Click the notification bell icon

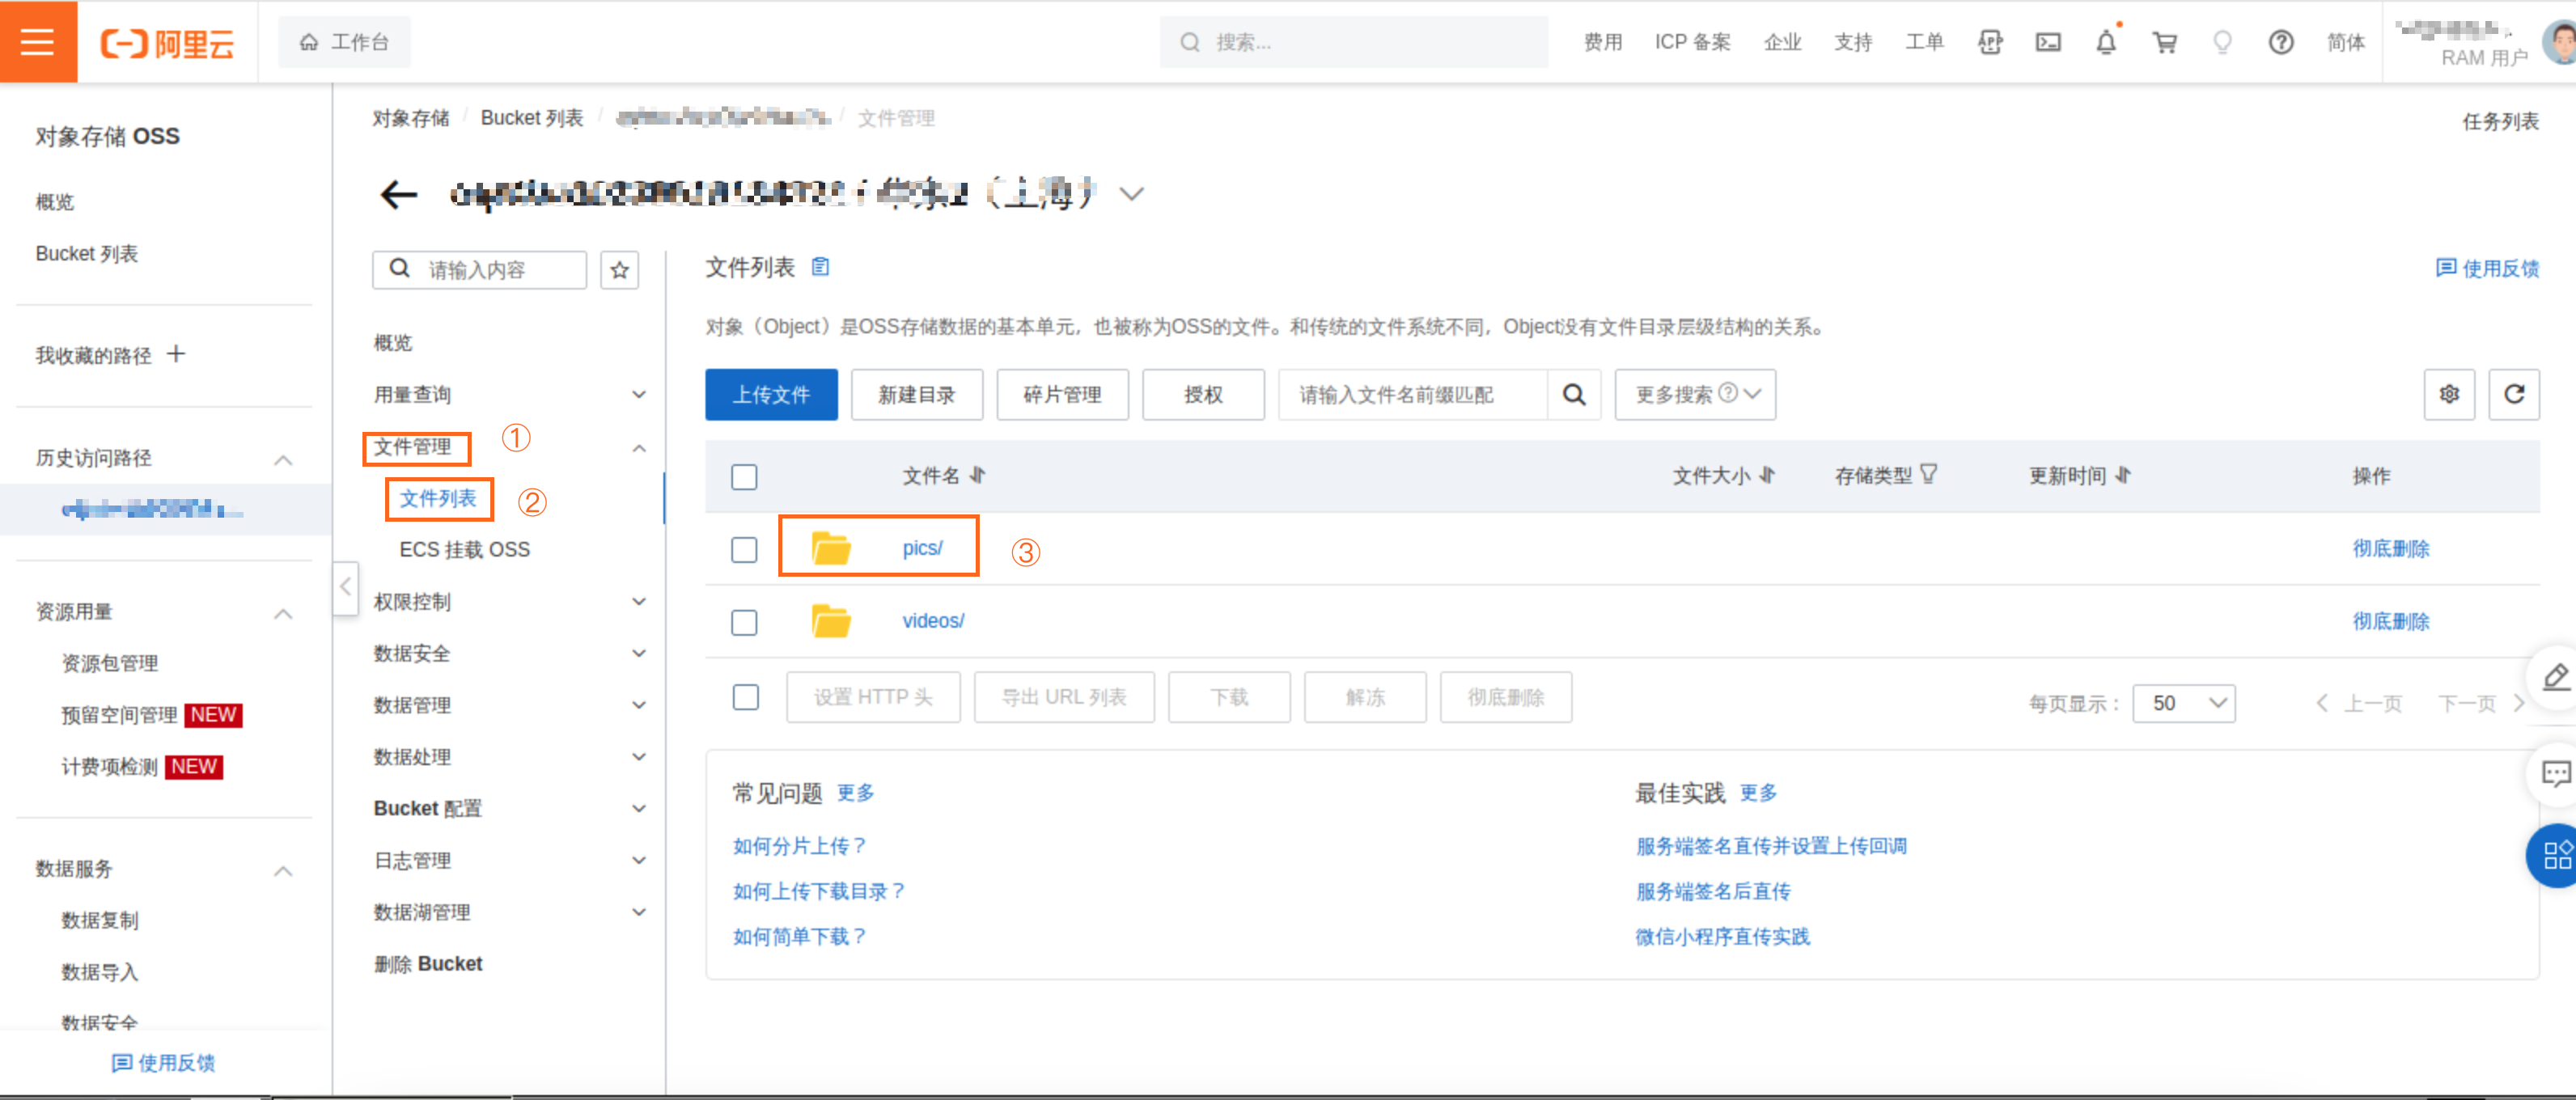(x=2106, y=42)
